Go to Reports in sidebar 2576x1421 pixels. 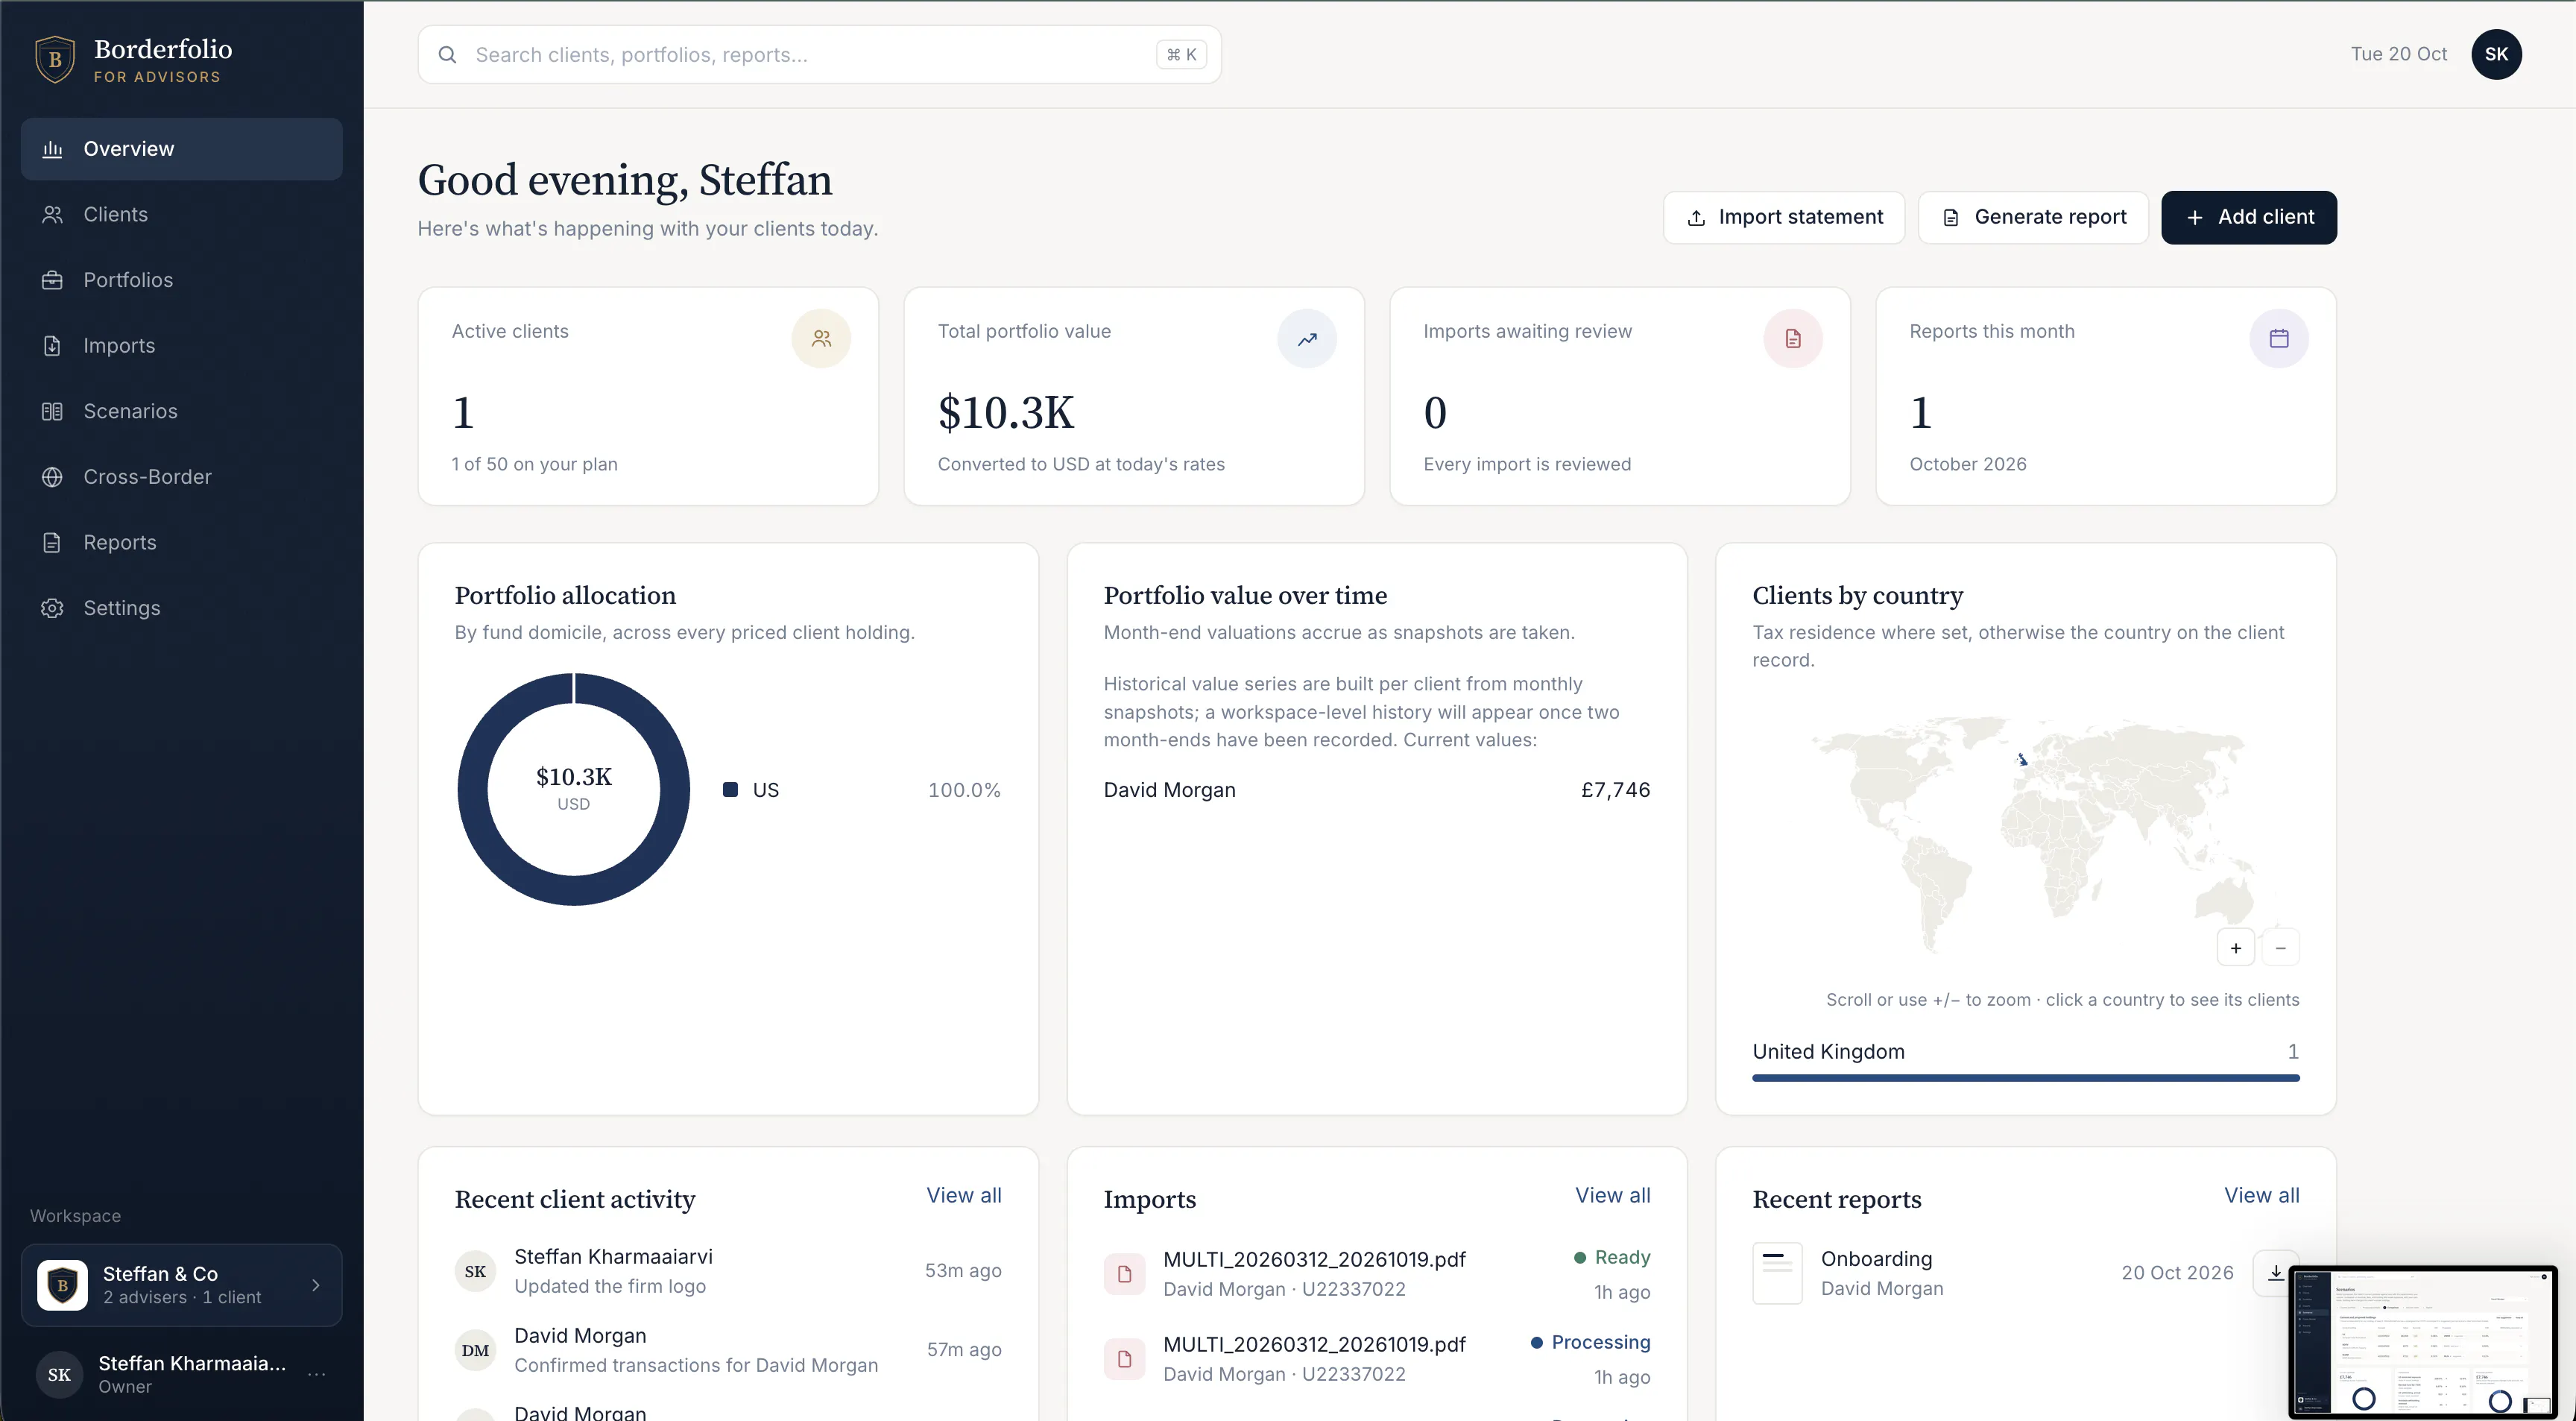coord(181,542)
